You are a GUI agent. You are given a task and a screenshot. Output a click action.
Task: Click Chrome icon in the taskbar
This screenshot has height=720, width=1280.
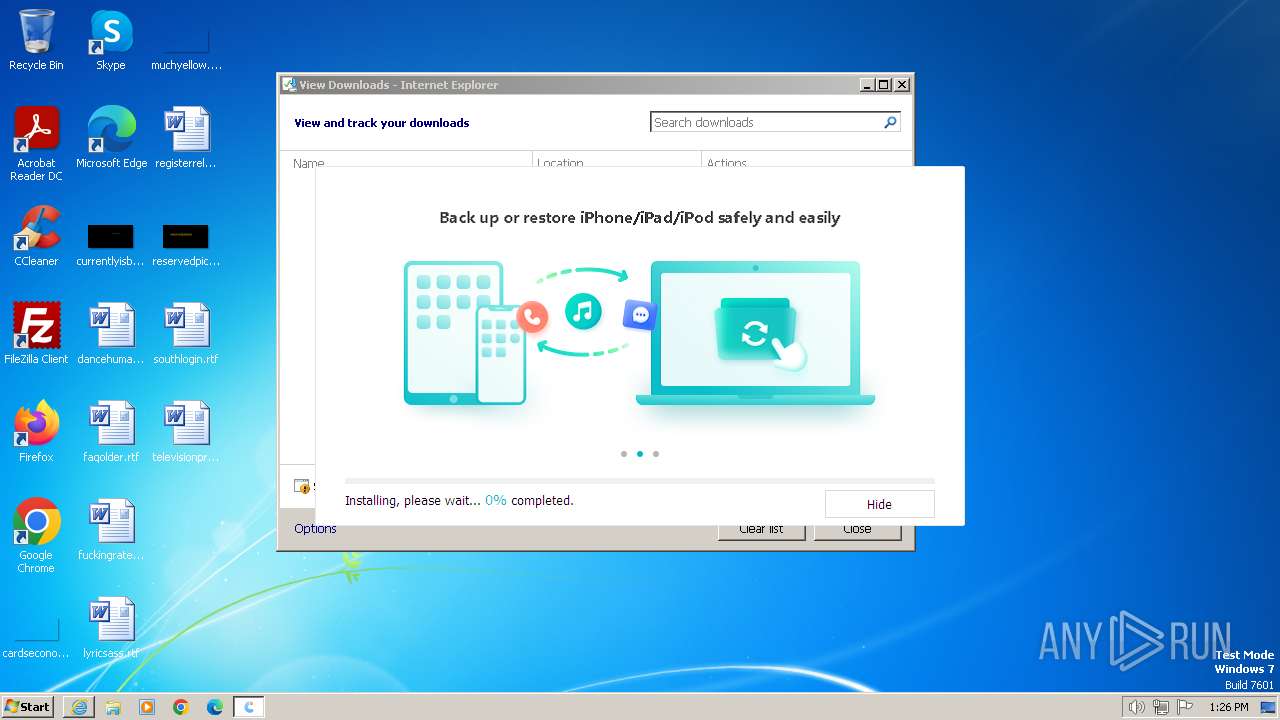tap(181, 707)
